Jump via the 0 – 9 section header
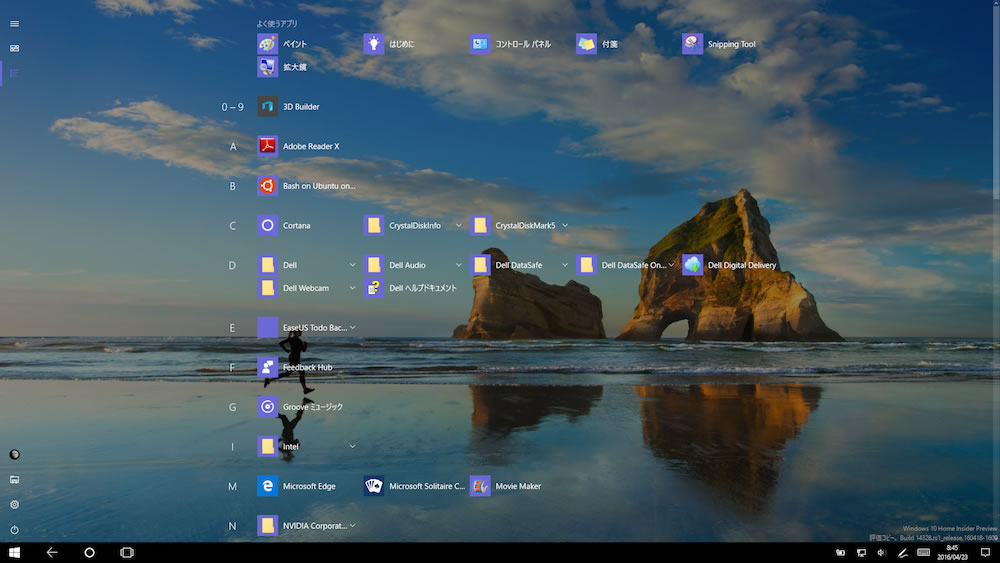This screenshot has width=1000, height=563. 232,106
